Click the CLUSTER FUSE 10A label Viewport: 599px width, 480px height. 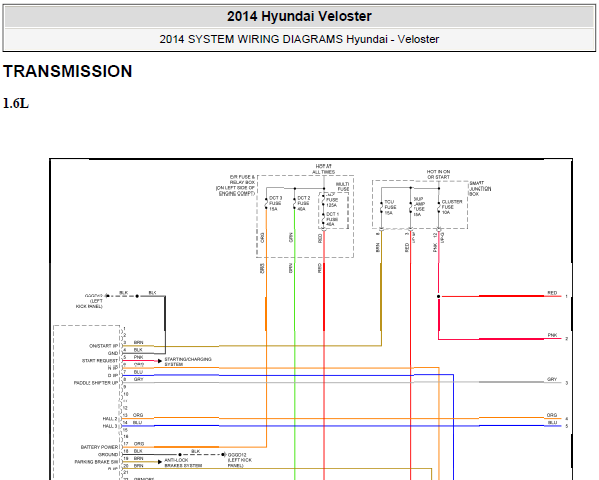click(452, 207)
